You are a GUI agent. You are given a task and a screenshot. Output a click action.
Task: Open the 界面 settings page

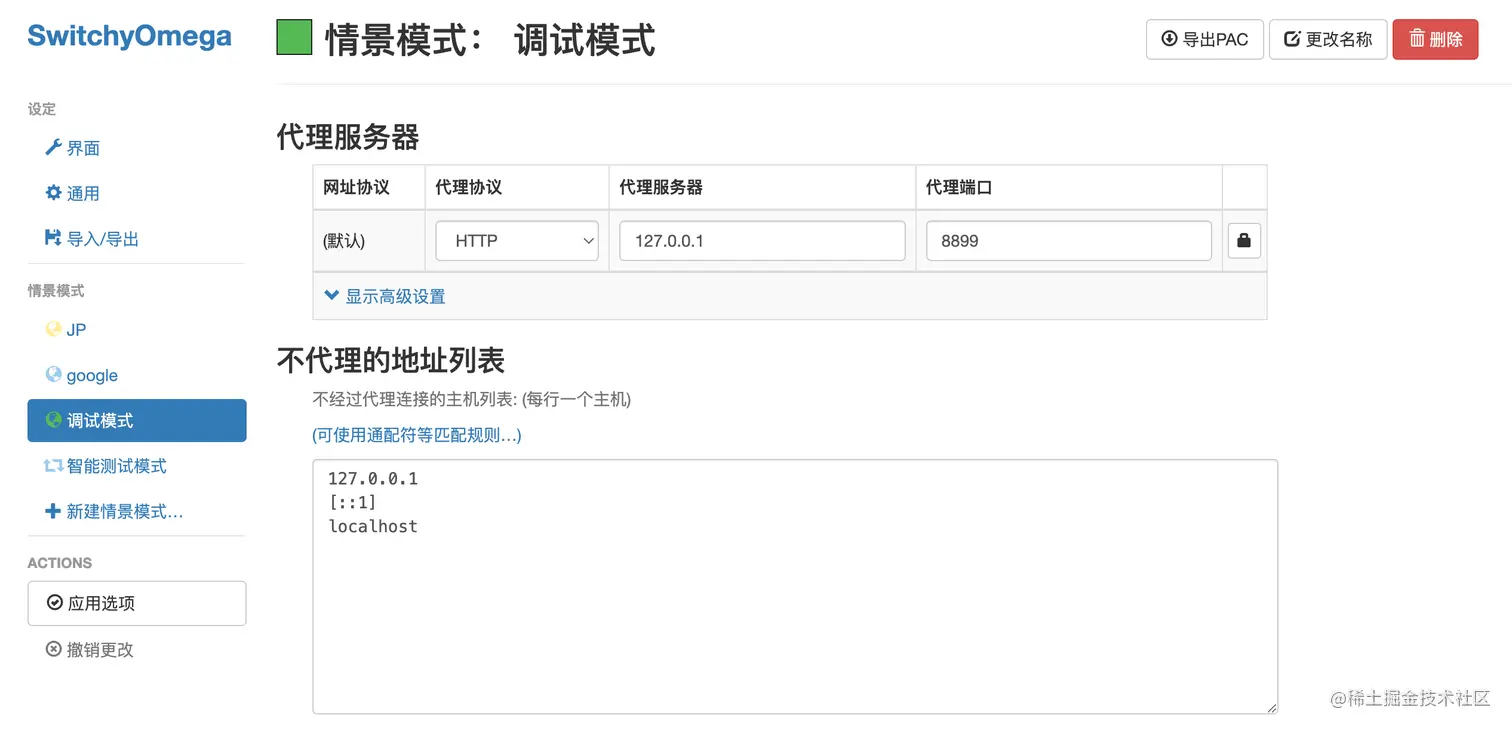coord(83,148)
